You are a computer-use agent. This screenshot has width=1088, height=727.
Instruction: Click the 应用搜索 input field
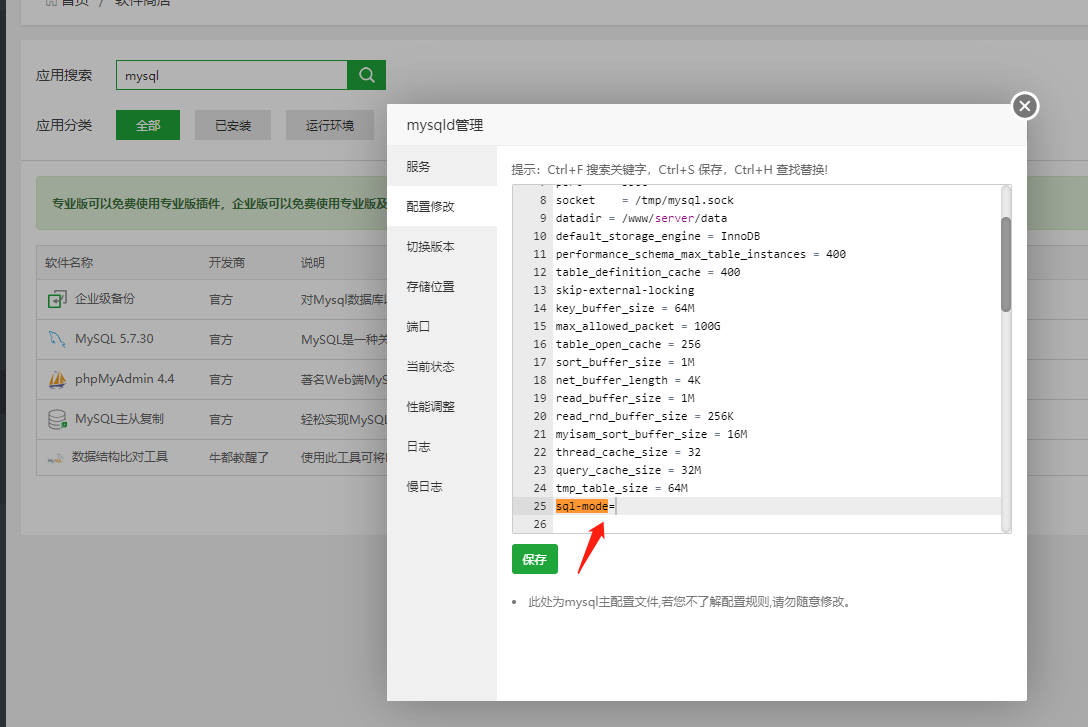pyautogui.click(x=231, y=75)
